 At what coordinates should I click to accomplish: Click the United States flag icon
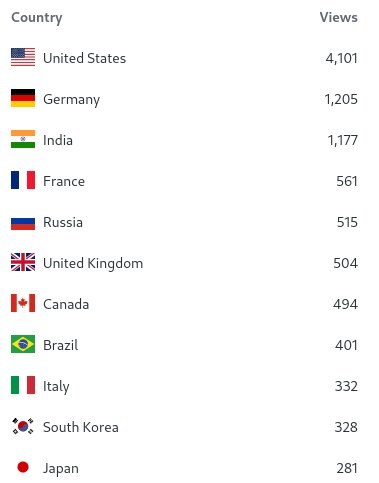pyautogui.click(x=23, y=57)
